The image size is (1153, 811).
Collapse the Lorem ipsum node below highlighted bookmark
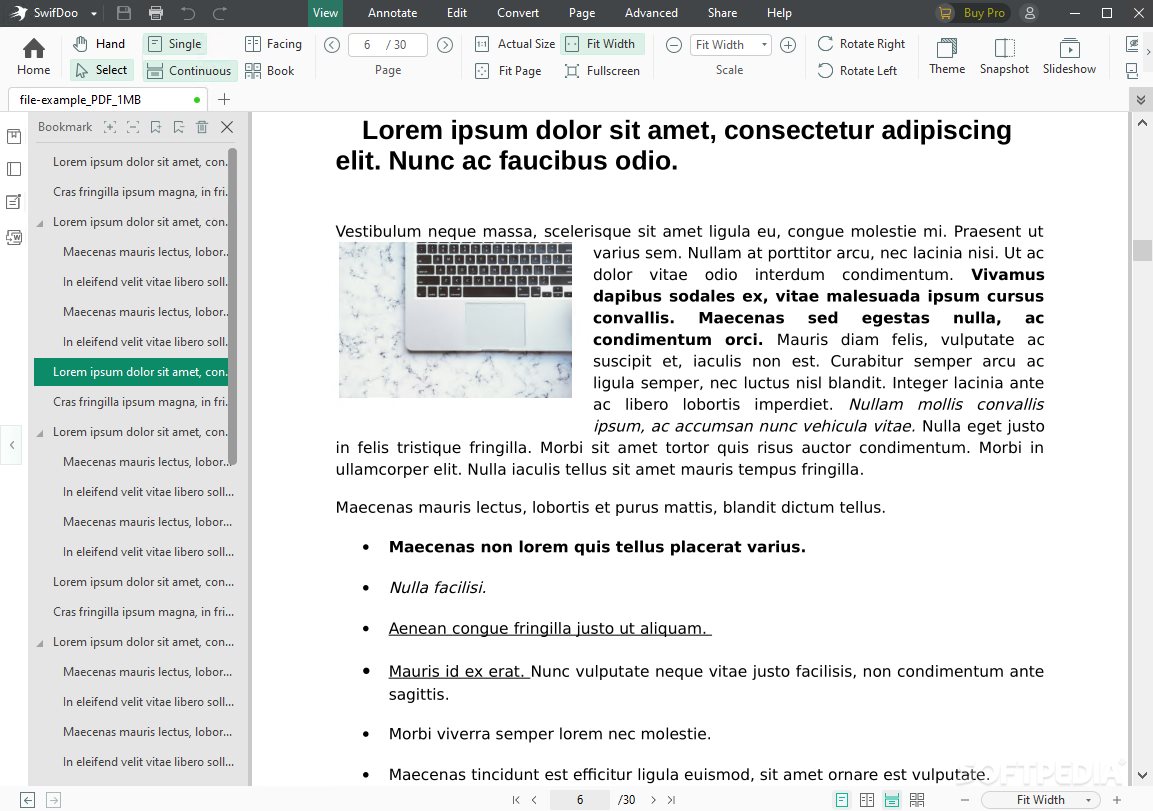coord(40,433)
